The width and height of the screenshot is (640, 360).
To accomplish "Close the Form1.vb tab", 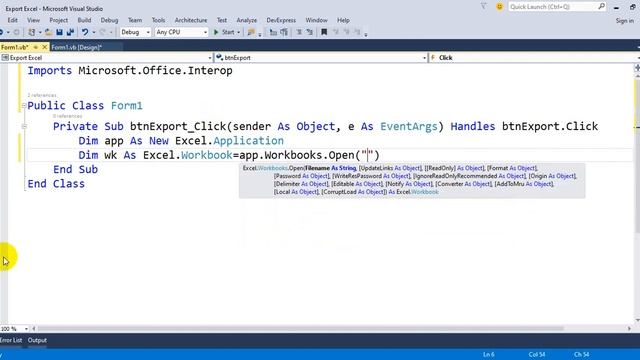I will pos(44,47).
